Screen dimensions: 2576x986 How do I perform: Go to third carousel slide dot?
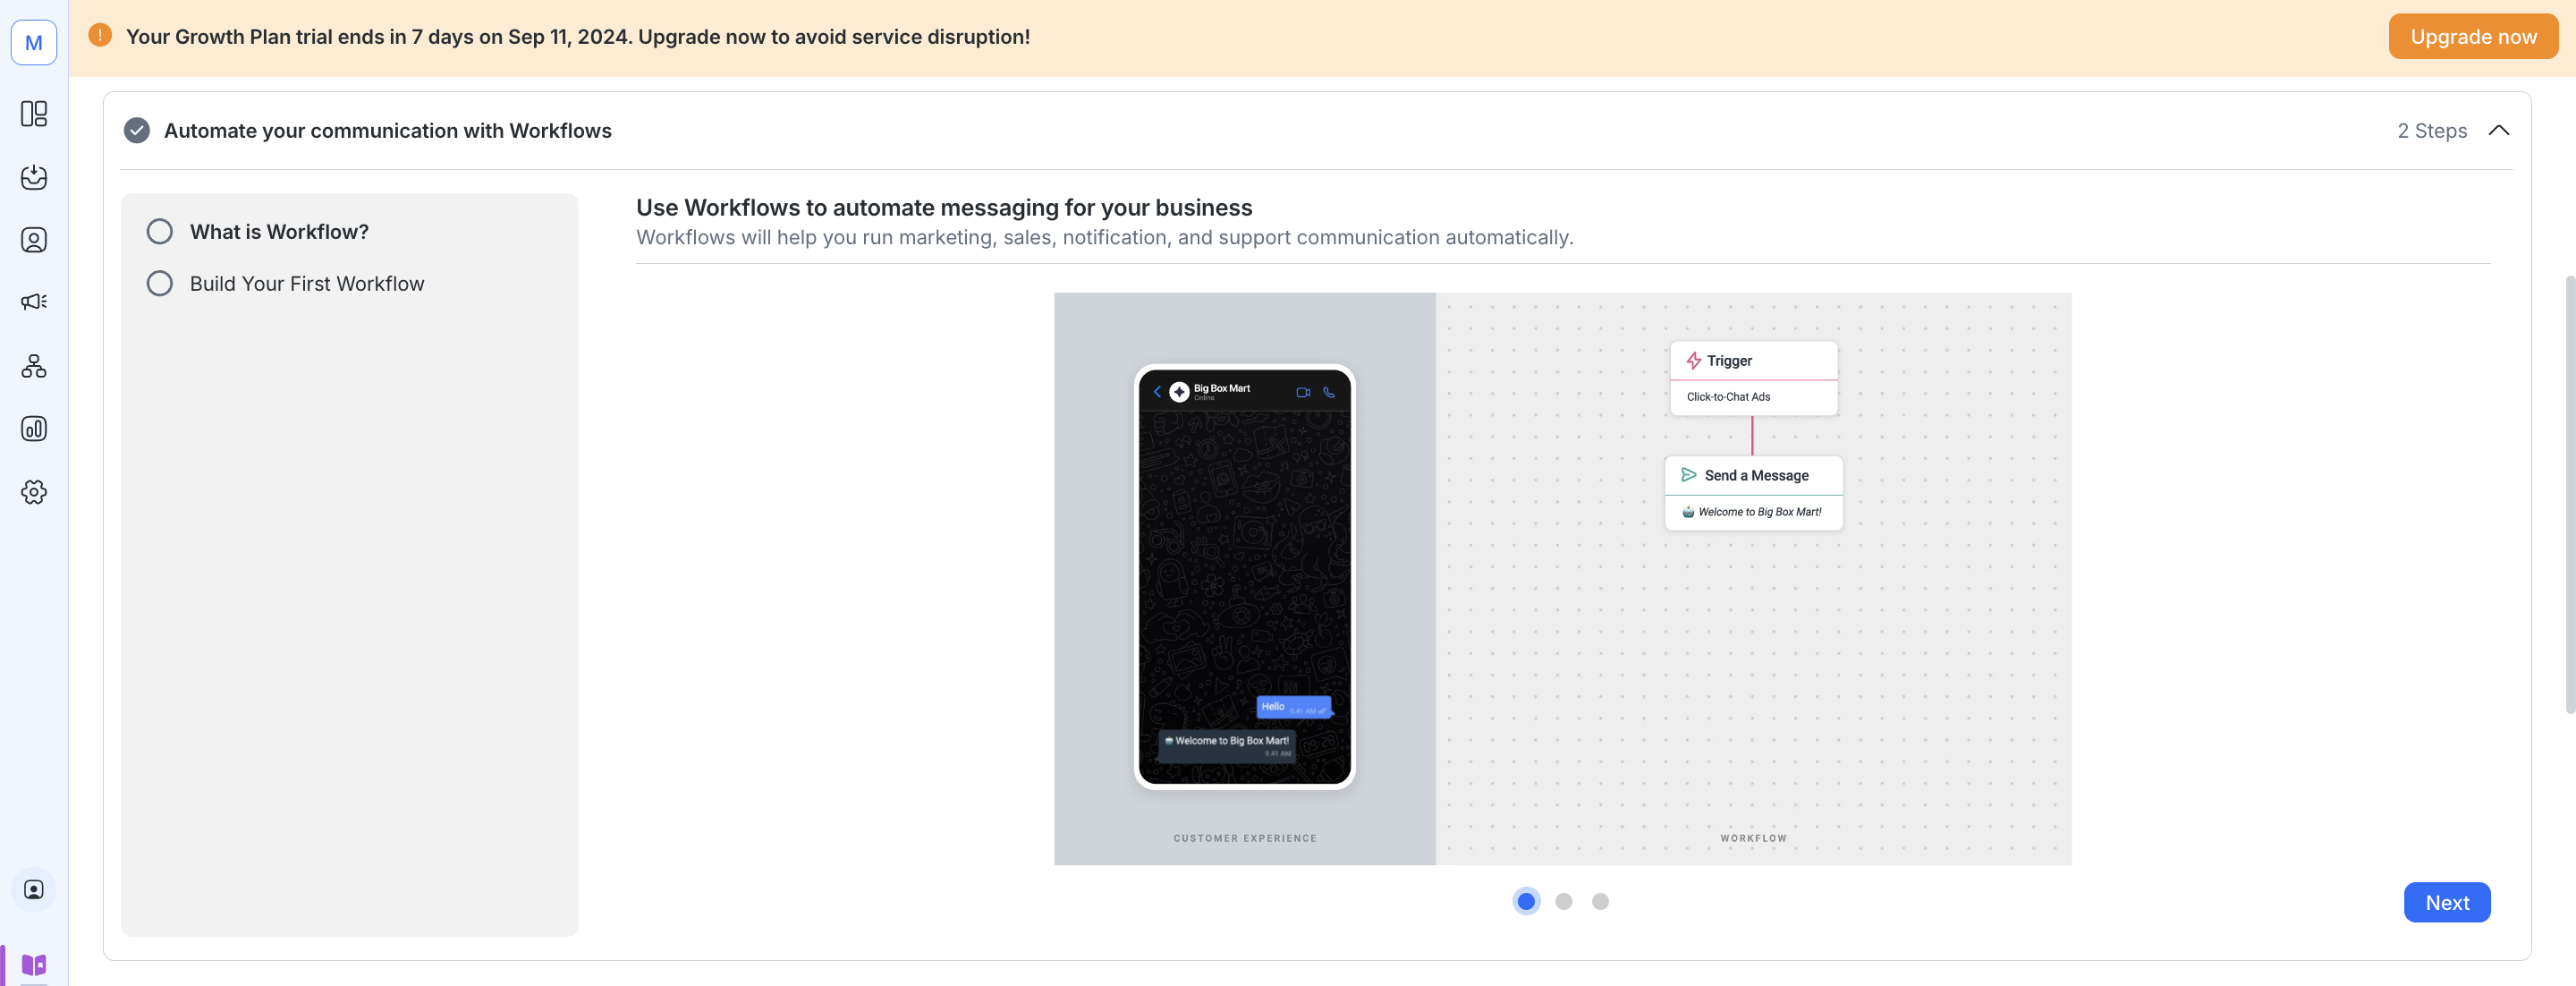(x=1600, y=901)
